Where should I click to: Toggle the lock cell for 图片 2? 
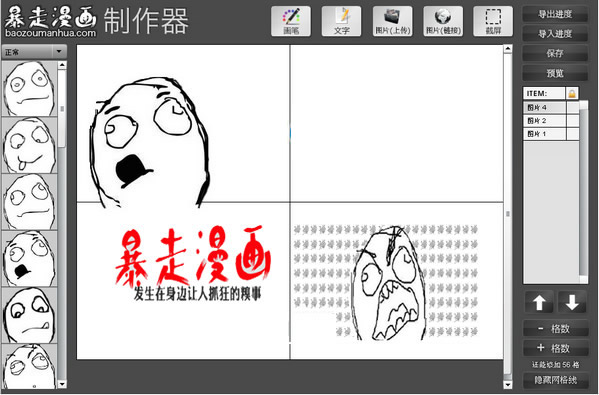pyautogui.click(x=573, y=121)
